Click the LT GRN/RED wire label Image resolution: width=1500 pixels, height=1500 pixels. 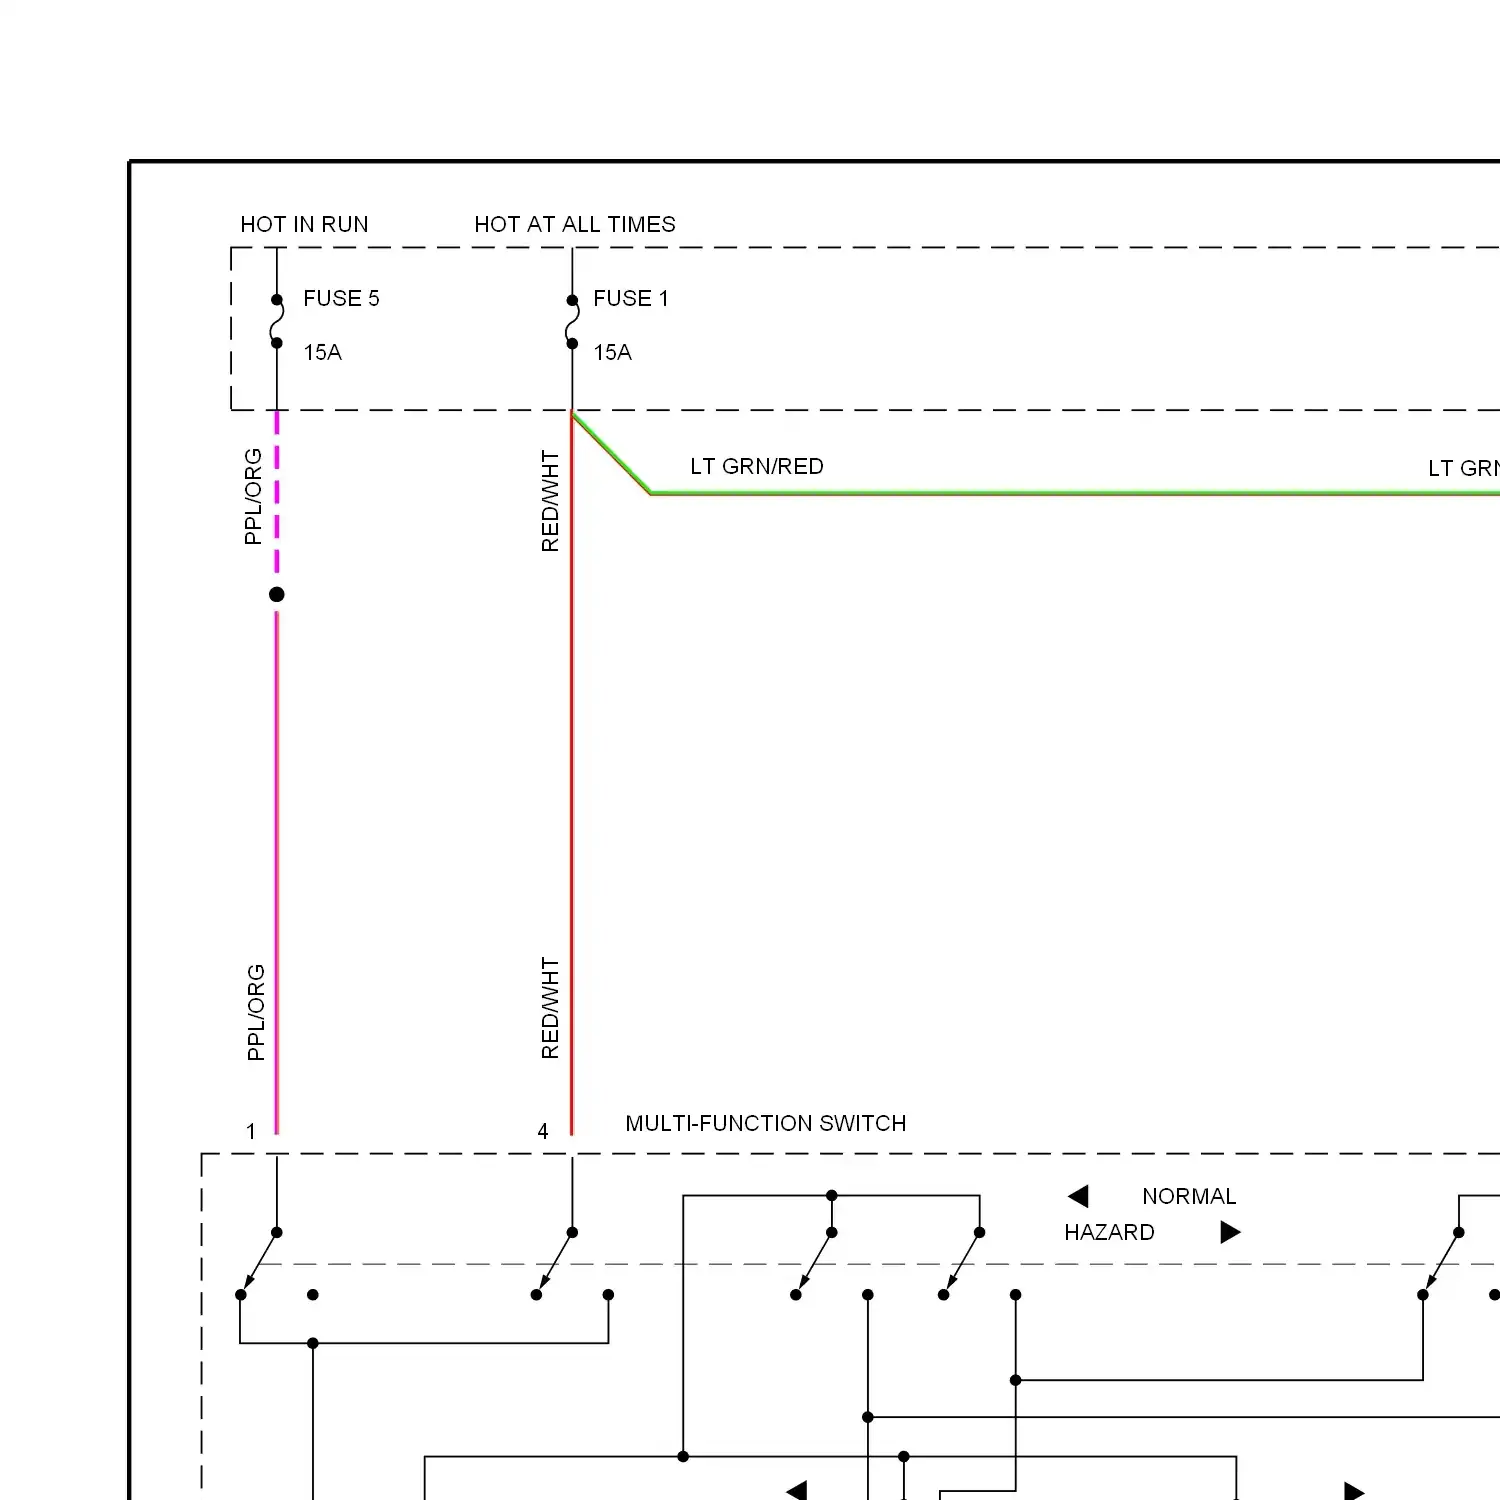[x=757, y=466]
